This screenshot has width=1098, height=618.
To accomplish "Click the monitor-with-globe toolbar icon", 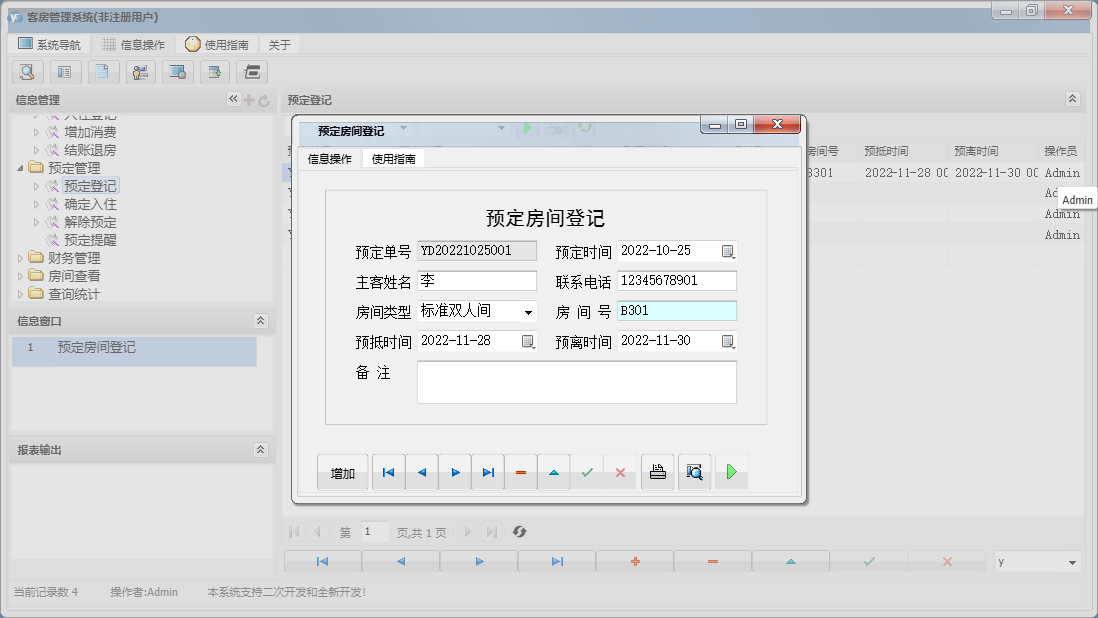I will pos(177,72).
